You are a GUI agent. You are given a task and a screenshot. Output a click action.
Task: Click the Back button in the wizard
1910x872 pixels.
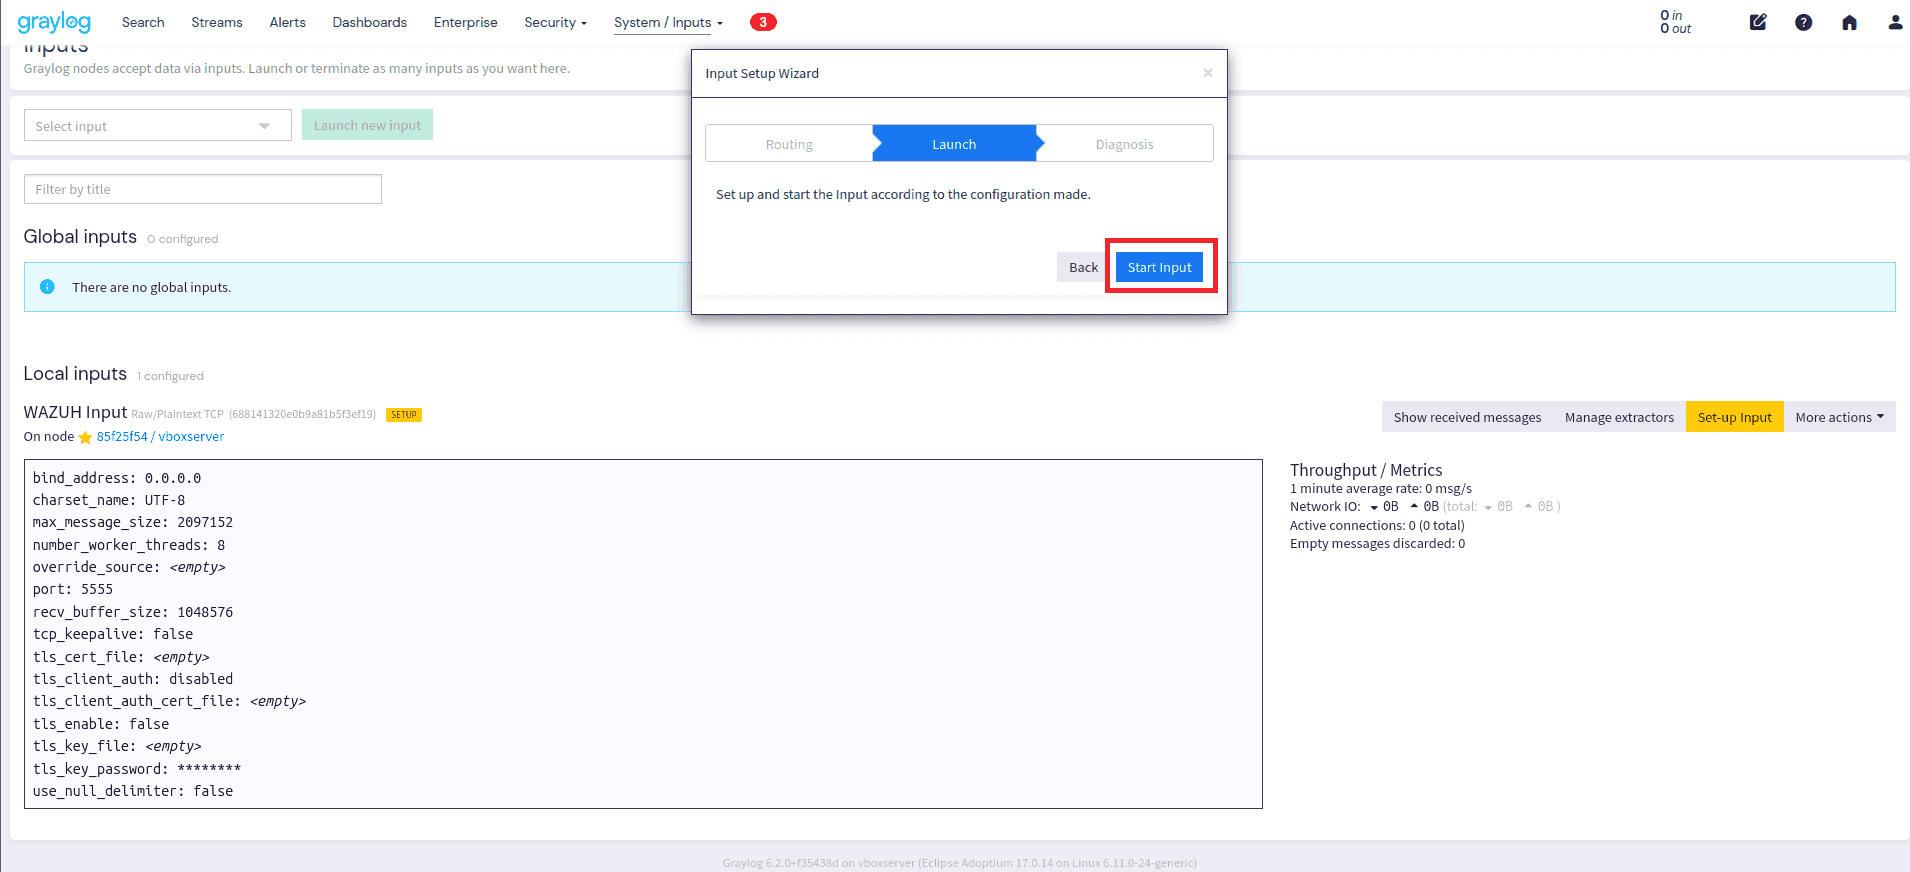tap(1083, 267)
